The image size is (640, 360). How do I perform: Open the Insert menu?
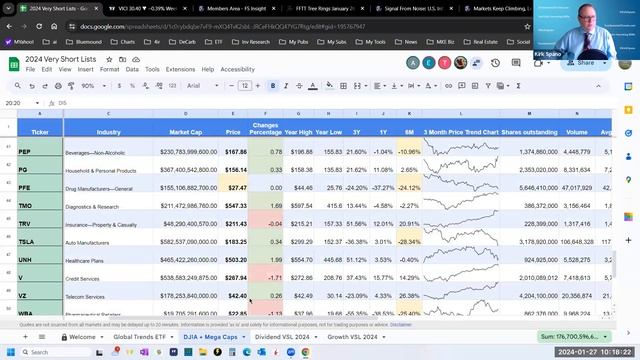pyautogui.click(x=85, y=69)
